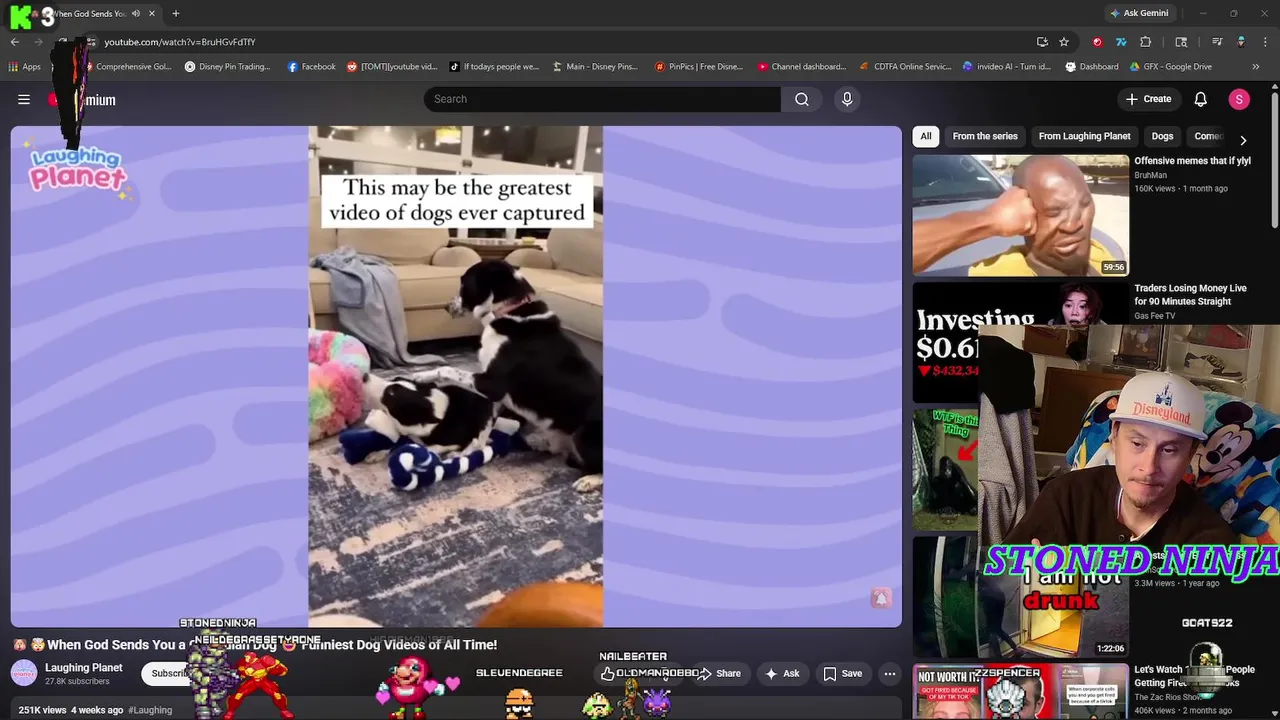Select the Comedy filter chip
This screenshot has height=720, width=1280.
tap(1207, 136)
